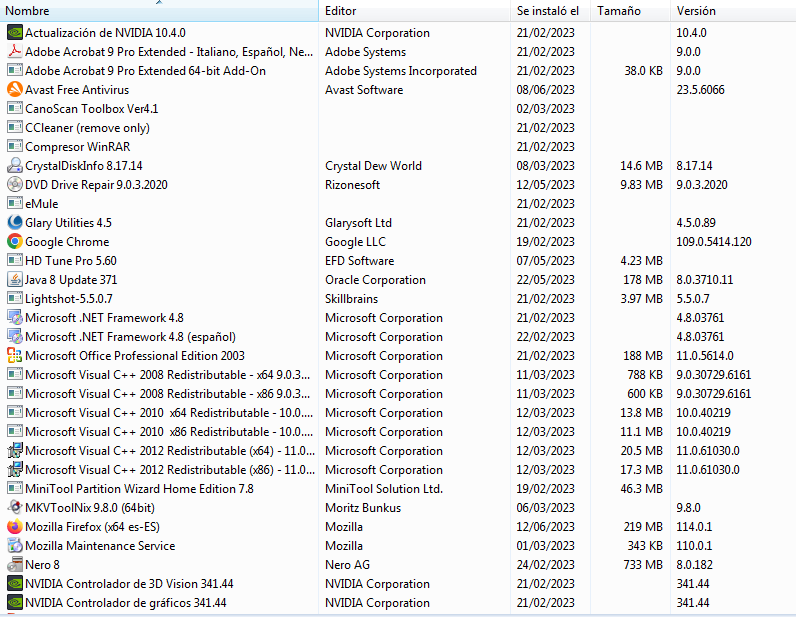The image size is (796, 617).
Task: Sort by the Versión column header
Action: (733, 11)
